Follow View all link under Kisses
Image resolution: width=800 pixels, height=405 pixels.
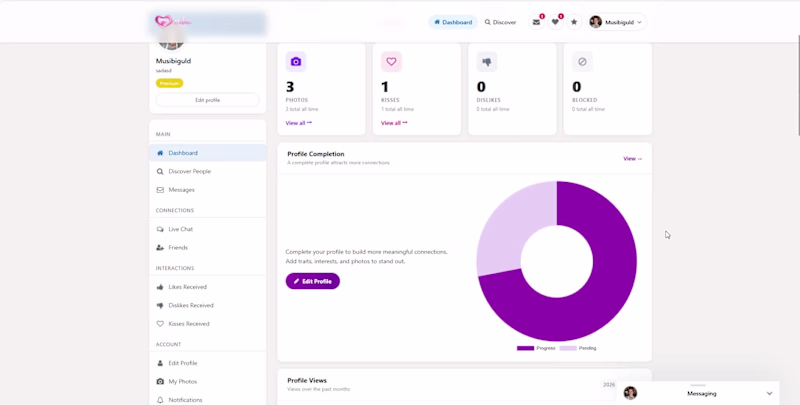394,123
